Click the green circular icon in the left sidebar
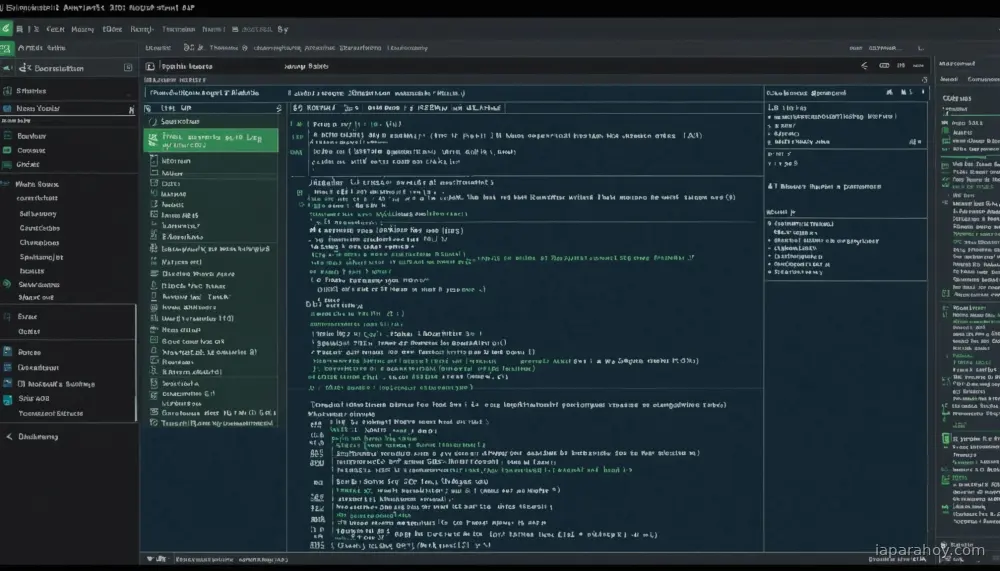1000x571 pixels. [6, 284]
